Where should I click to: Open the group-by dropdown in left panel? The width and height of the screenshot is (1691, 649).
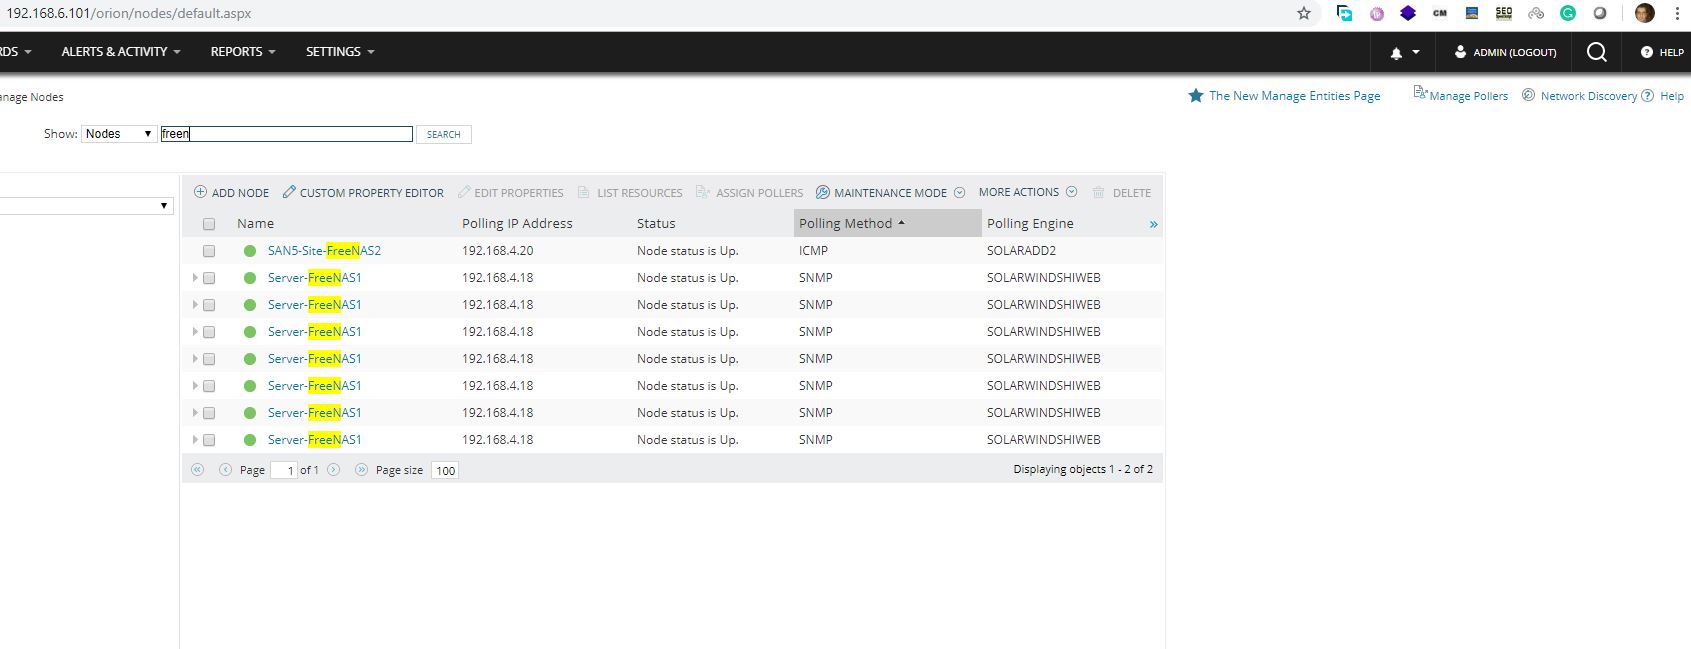[86, 205]
